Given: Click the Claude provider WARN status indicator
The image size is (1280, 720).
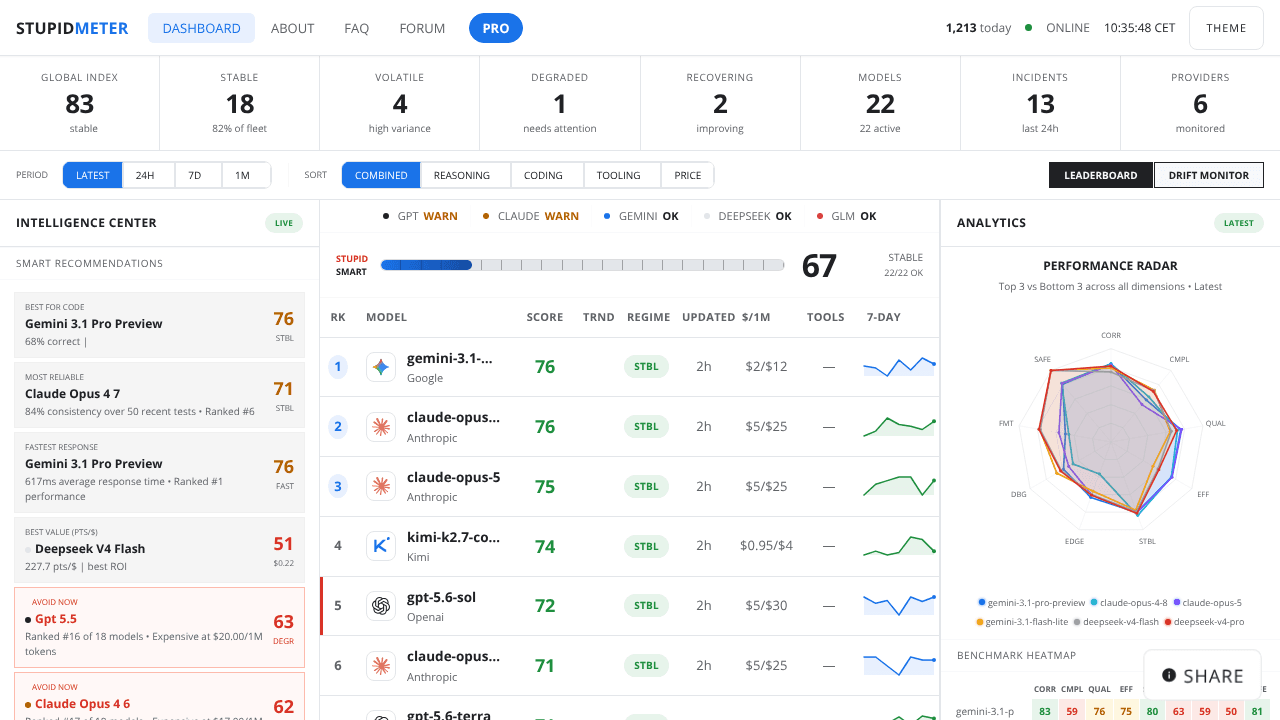Looking at the screenshot, I should (530, 216).
